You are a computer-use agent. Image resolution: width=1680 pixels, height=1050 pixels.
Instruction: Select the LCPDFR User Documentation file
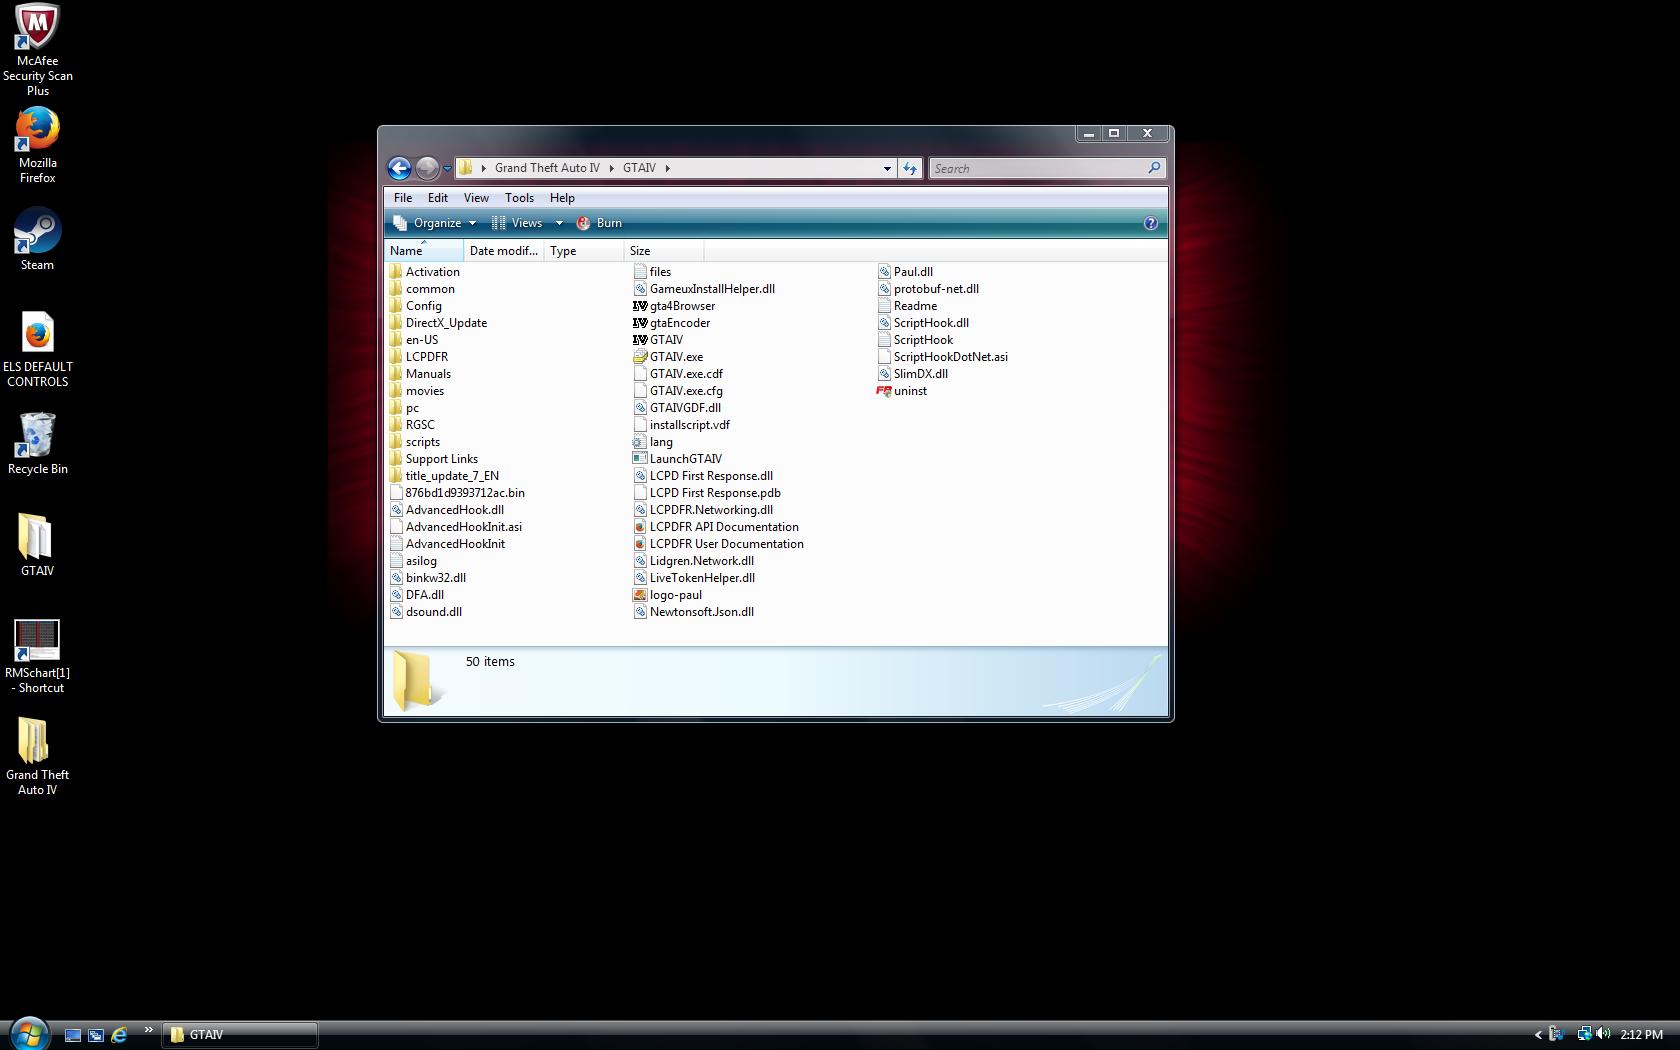pyautogui.click(x=718, y=544)
